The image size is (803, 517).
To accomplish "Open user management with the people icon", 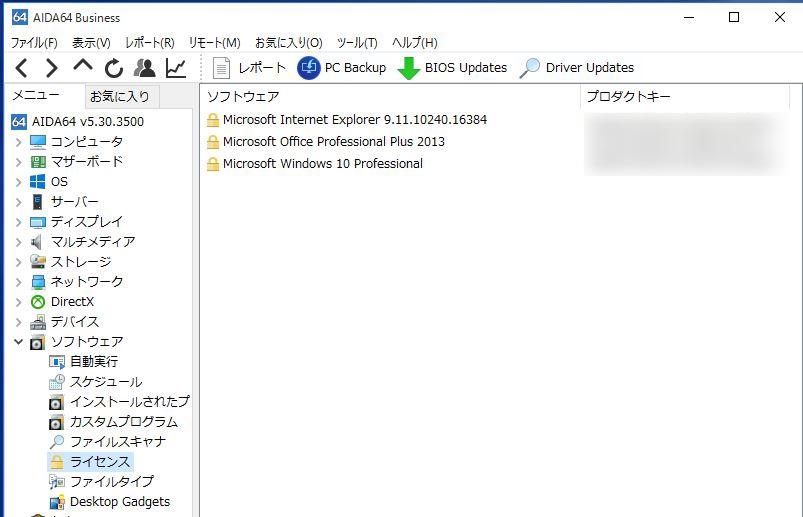I will pos(144,68).
